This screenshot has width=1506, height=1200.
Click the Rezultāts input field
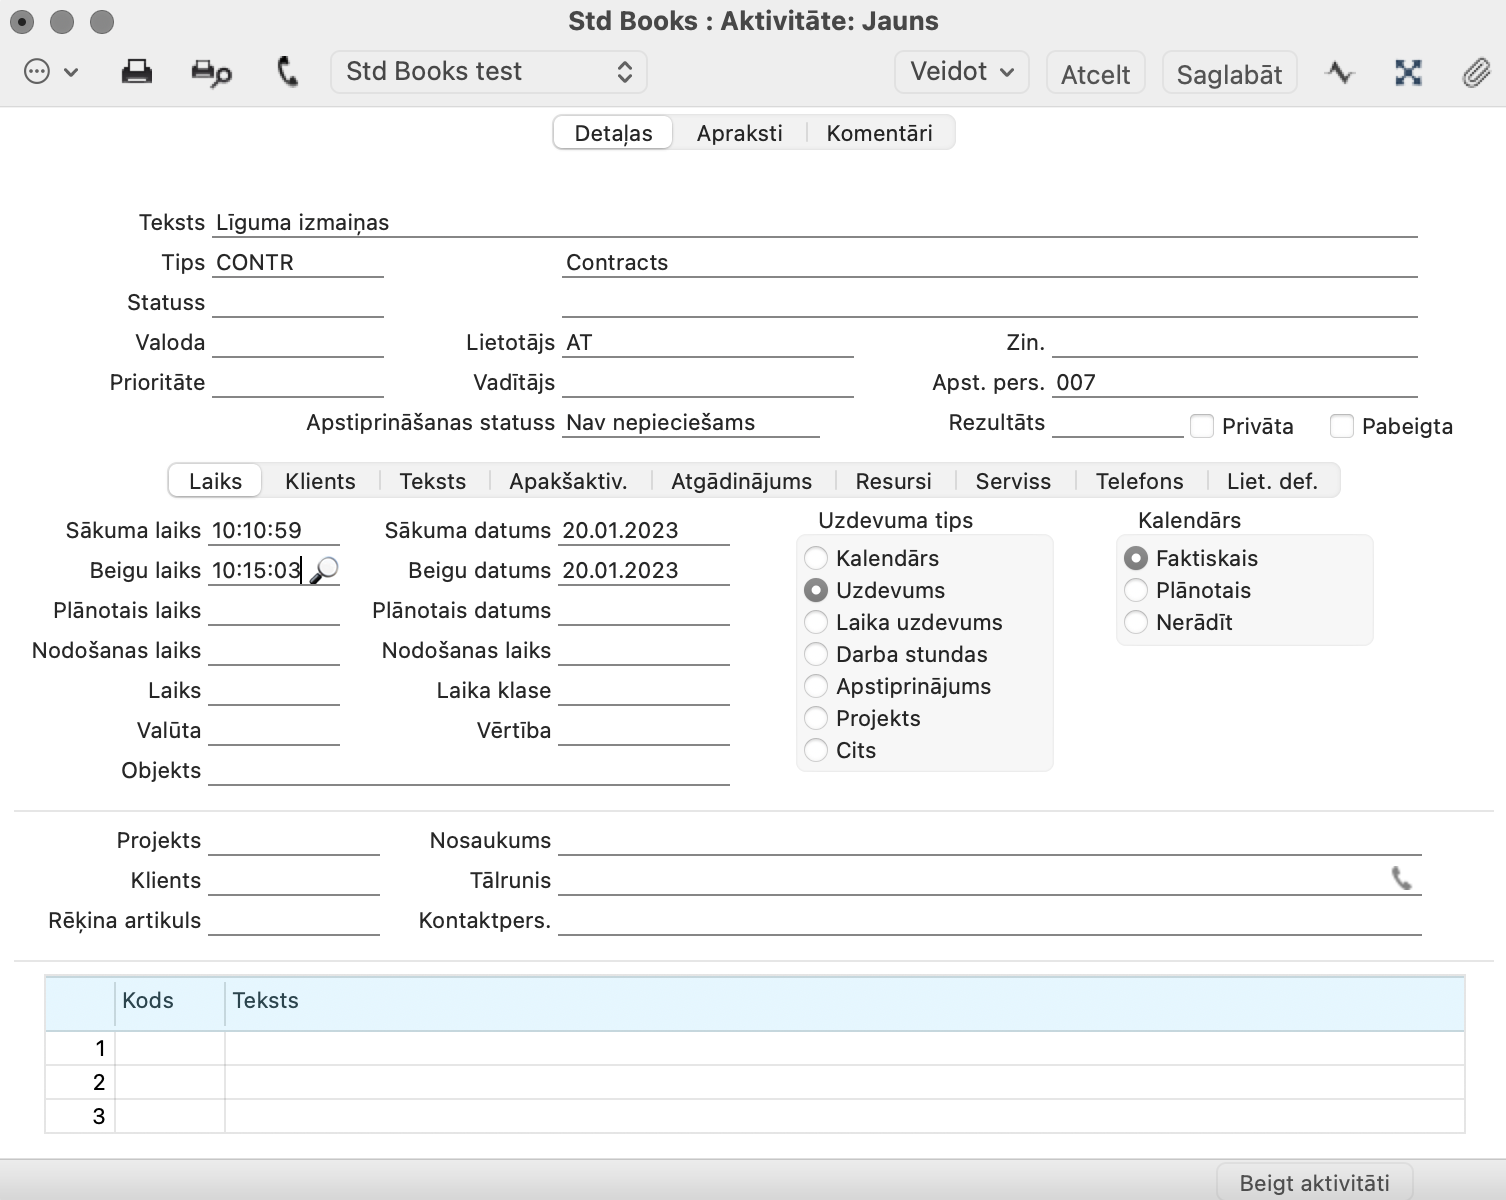1118,422
